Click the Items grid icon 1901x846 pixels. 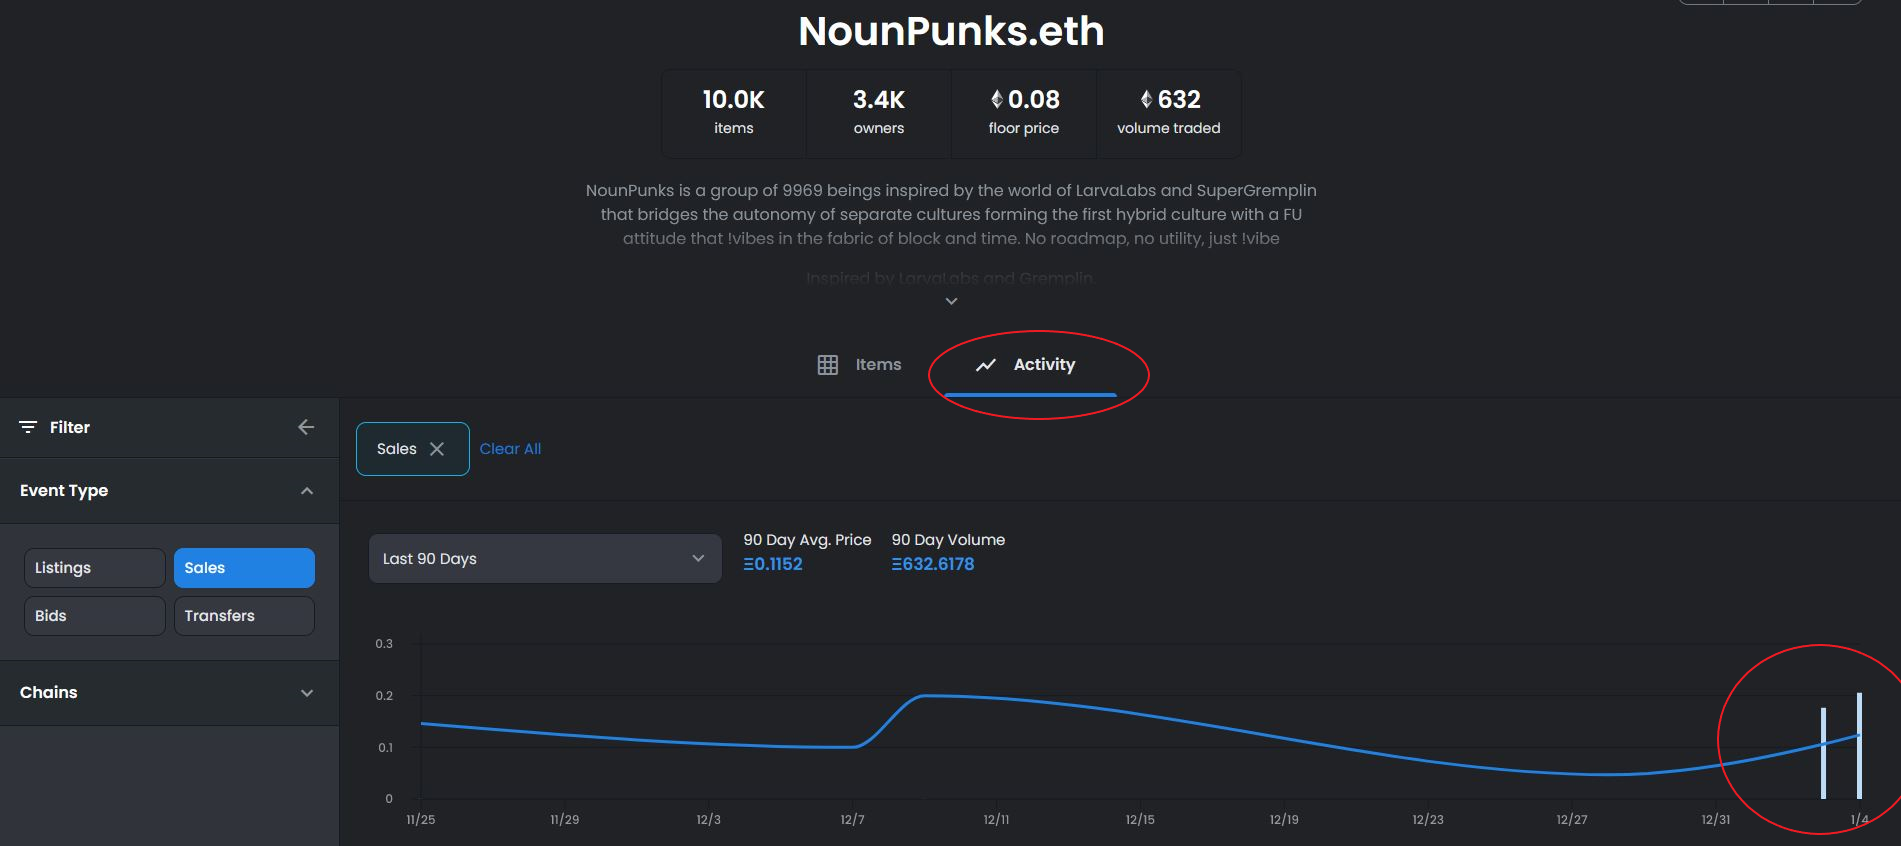[x=828, y=365]
